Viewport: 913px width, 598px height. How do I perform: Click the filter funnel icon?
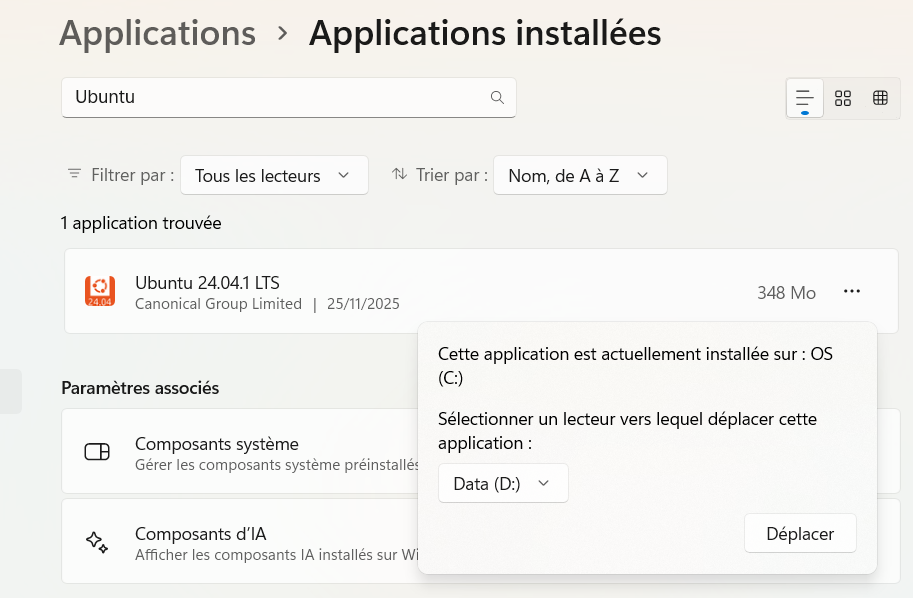tap(74, 174)
